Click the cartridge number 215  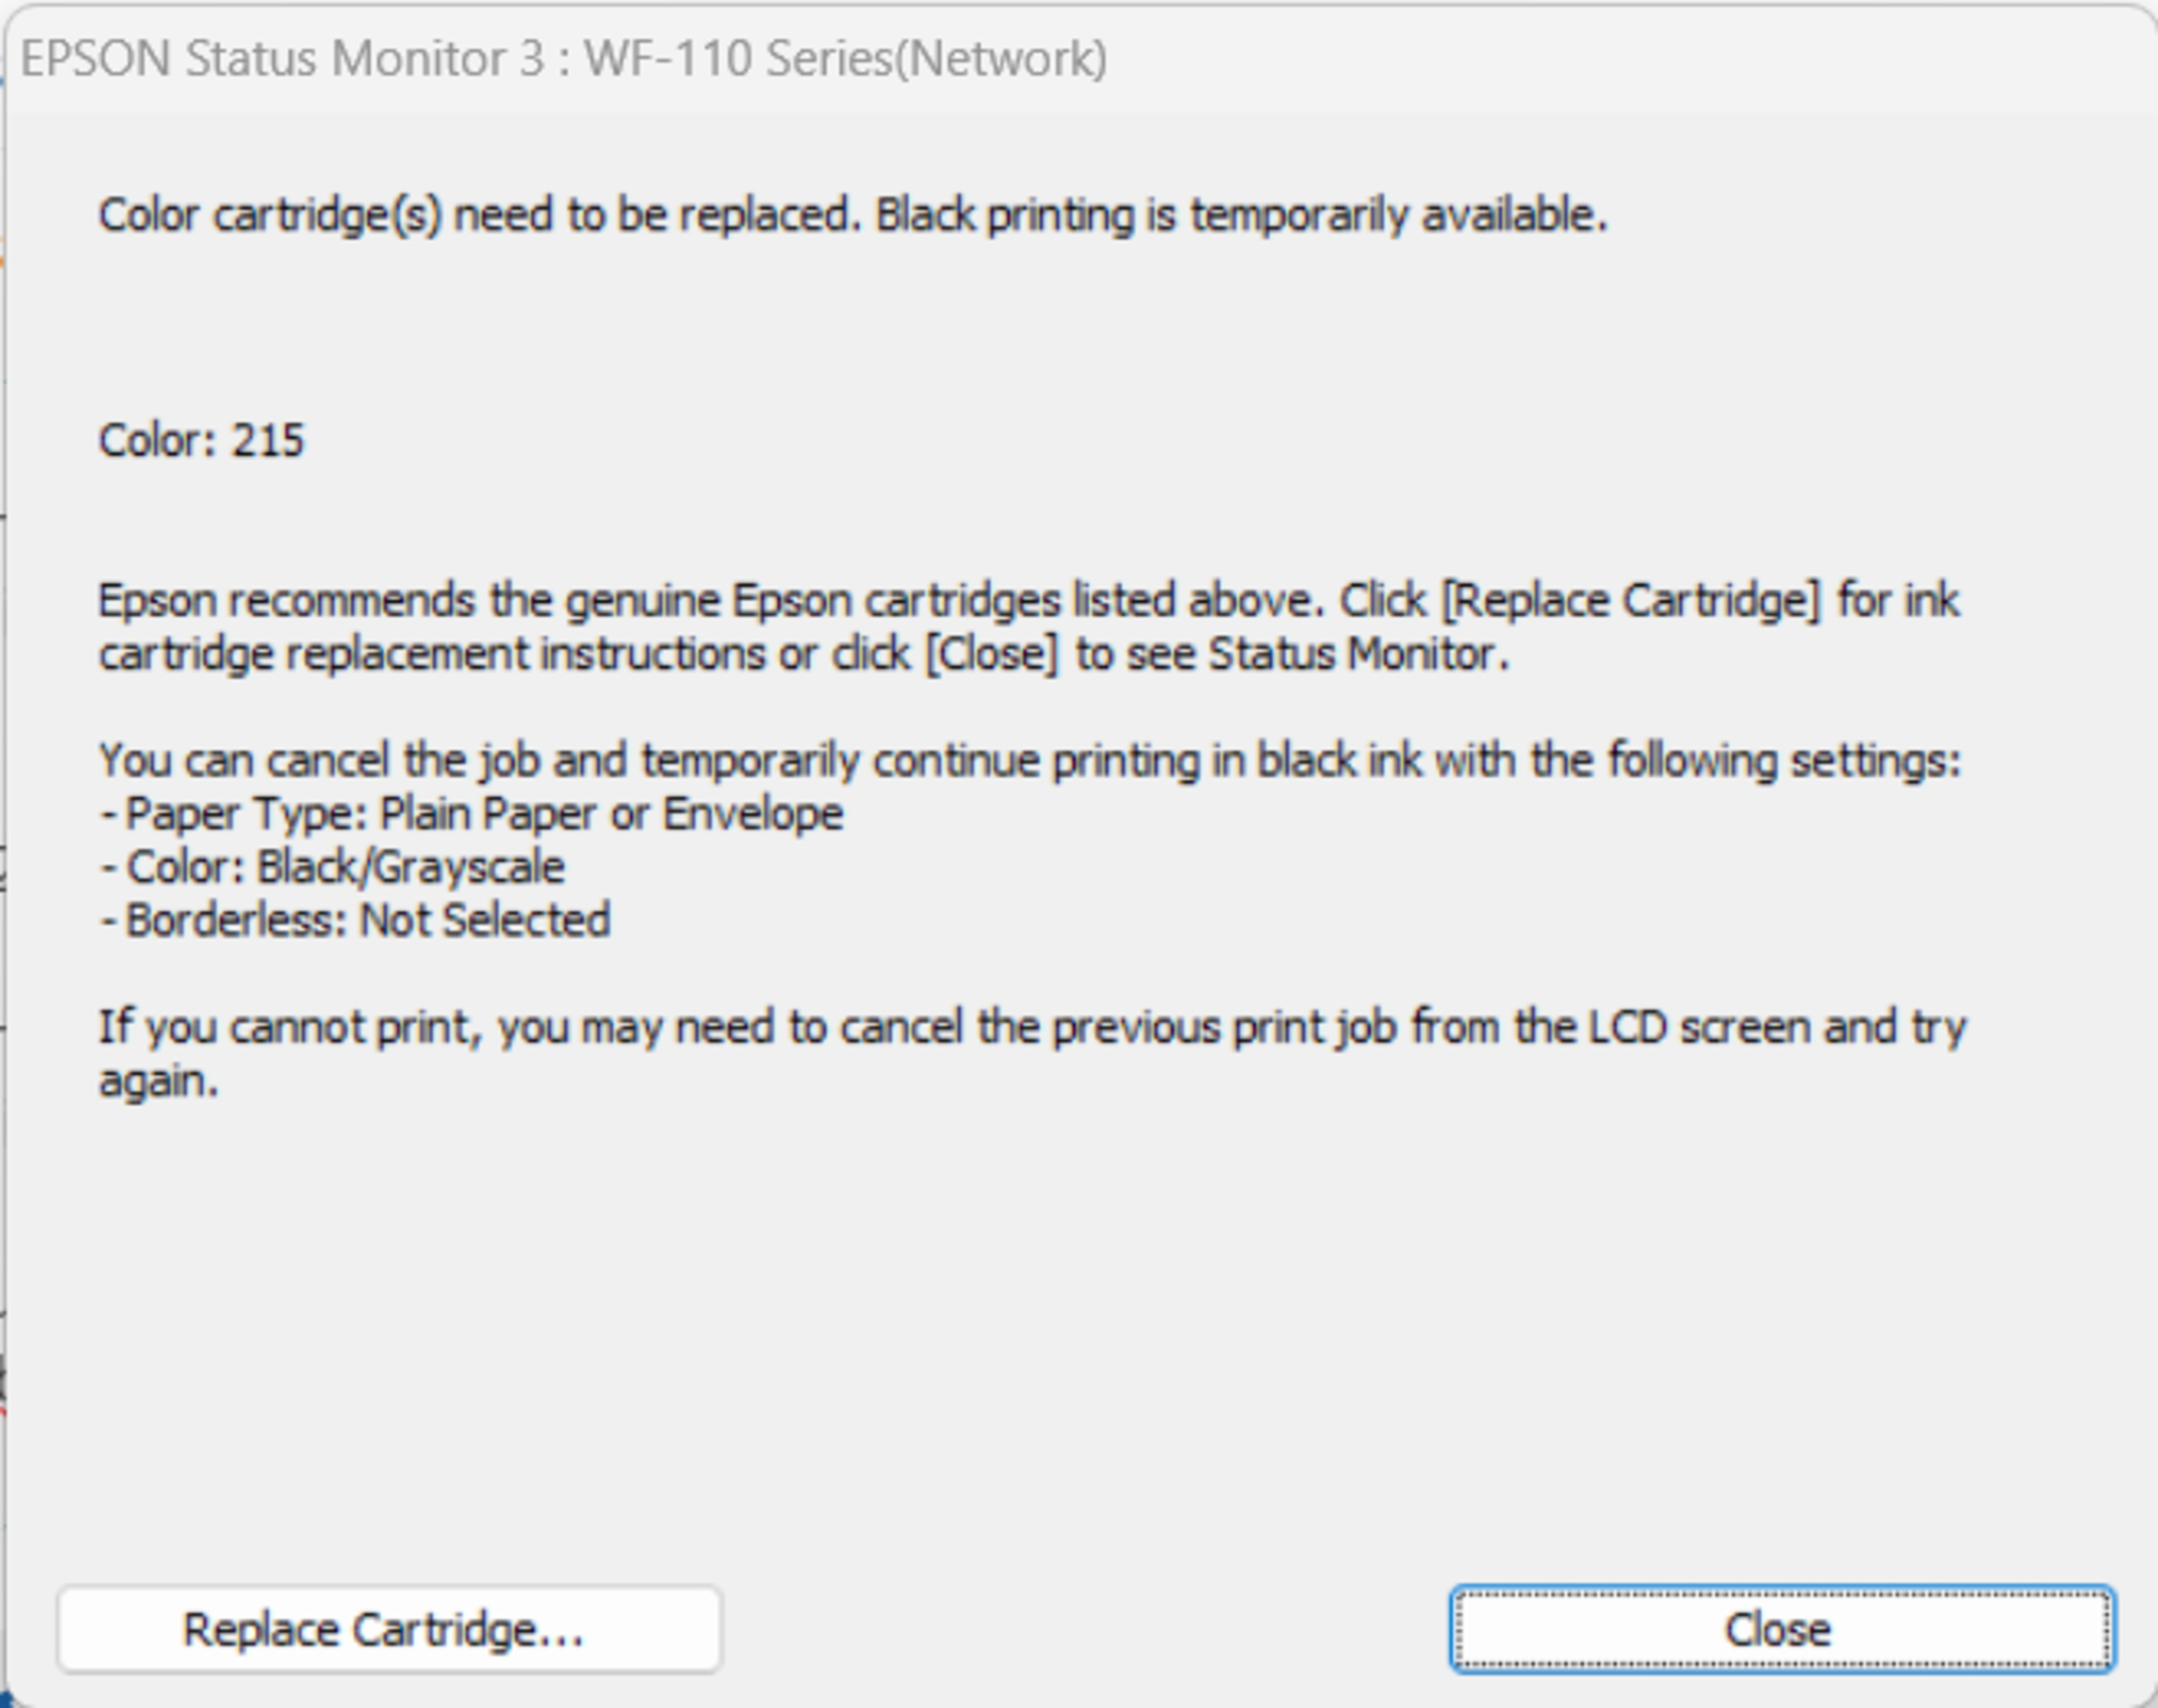point(267,440)
